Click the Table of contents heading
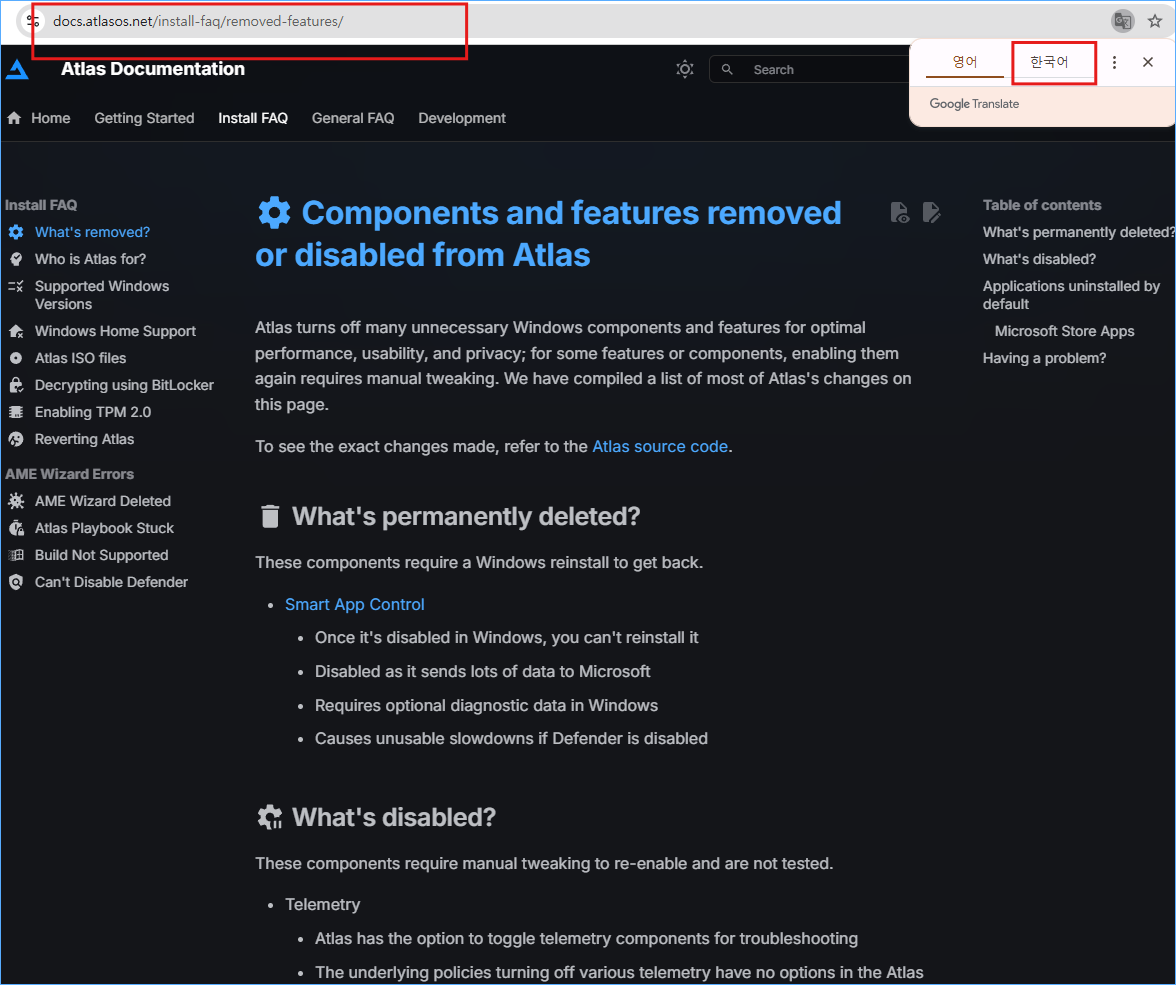The height and width of the screenshot is (985, 1176). (1042, 206)
